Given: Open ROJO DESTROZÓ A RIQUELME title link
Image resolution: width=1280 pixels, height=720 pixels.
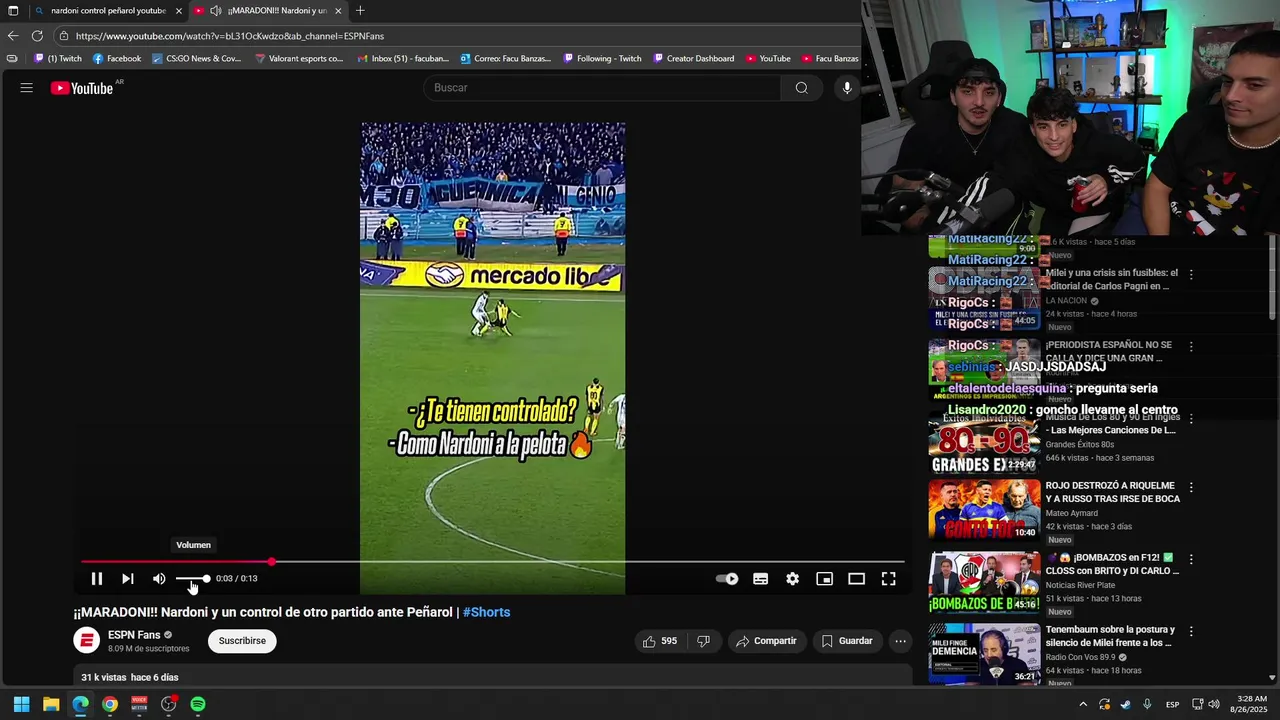Looking at the screenshot, I should pyautogui.click(x=1112, y=492).
